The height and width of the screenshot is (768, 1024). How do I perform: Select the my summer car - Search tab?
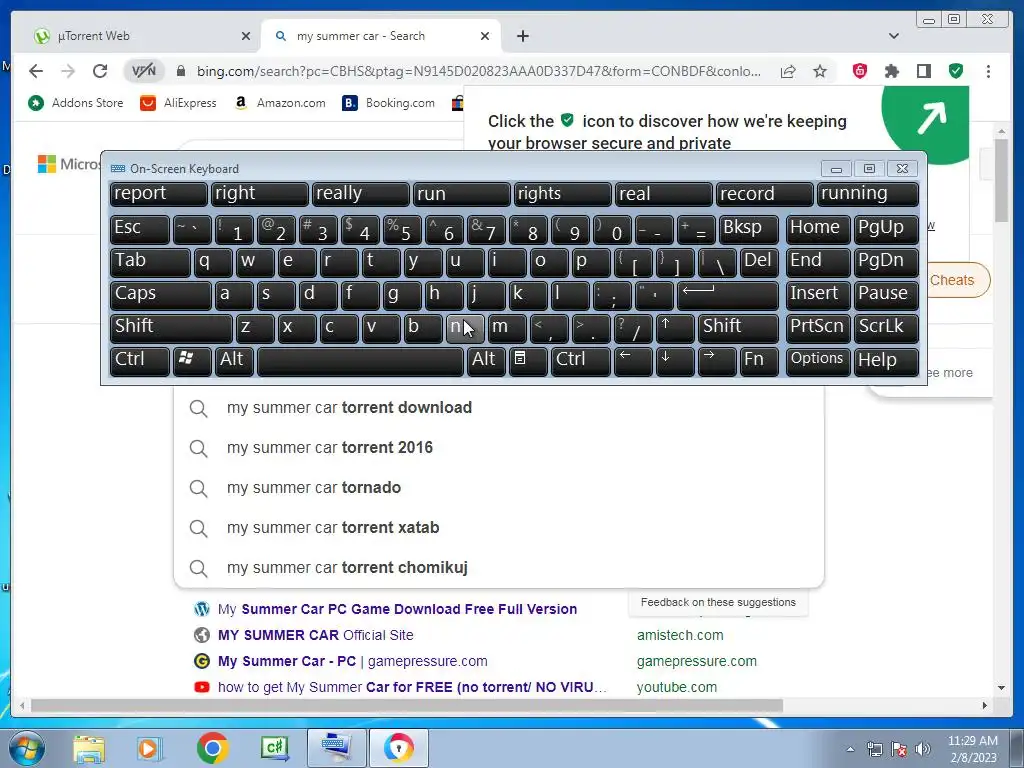(381, 36)
